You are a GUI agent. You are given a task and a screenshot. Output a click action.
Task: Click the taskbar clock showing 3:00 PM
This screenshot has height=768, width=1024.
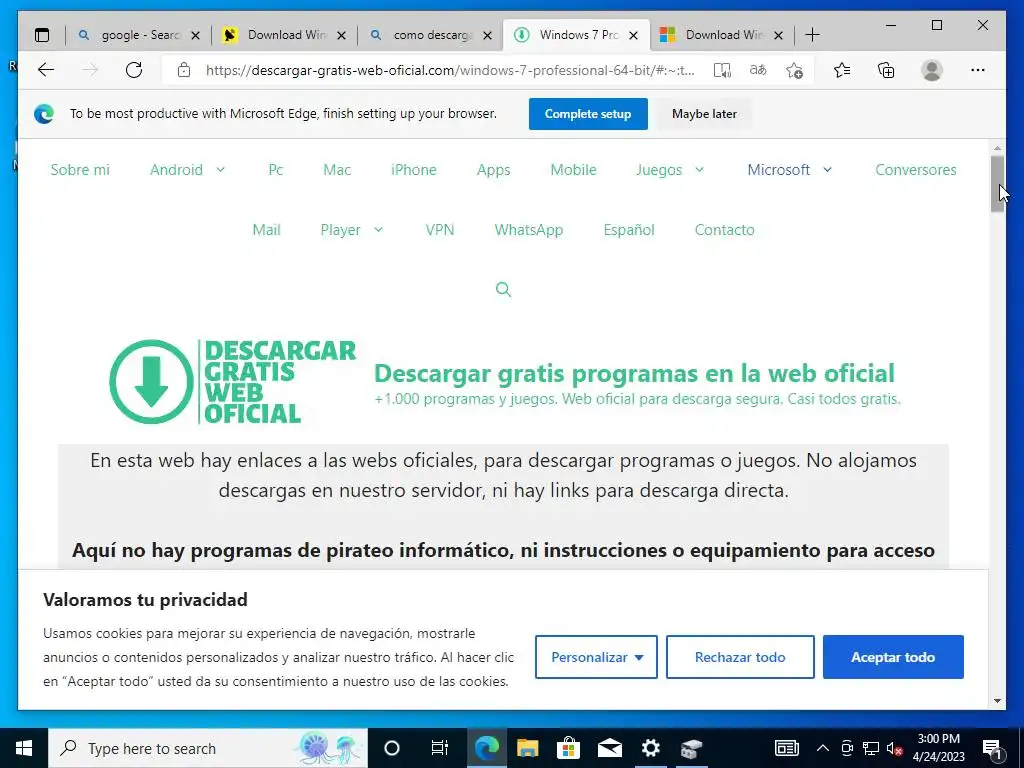coord(938,748)
